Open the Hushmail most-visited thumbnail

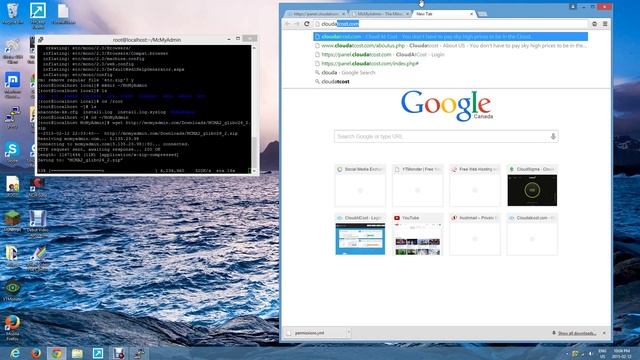point(475,235)
